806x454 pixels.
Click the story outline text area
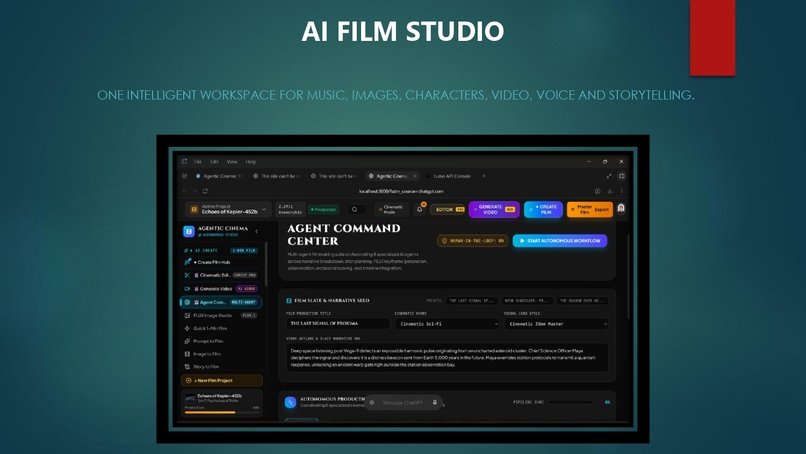(x=447, y=357)
